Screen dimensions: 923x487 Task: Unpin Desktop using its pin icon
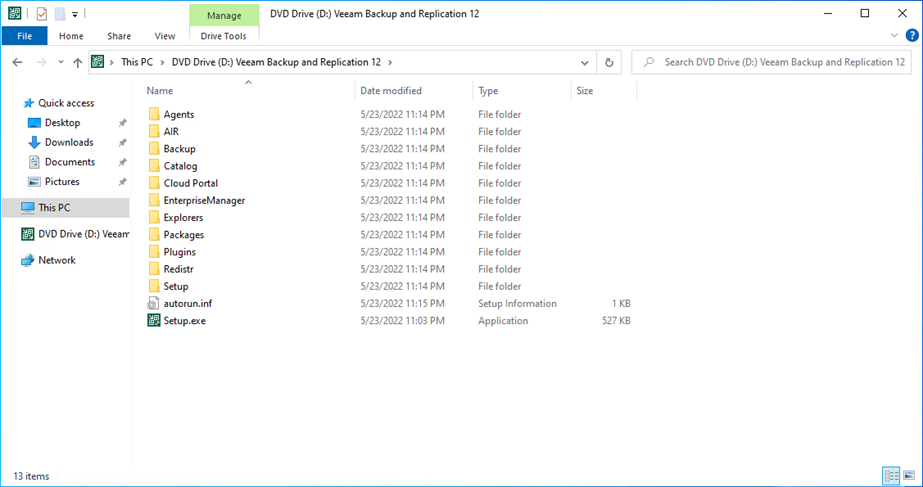[122, 123]
